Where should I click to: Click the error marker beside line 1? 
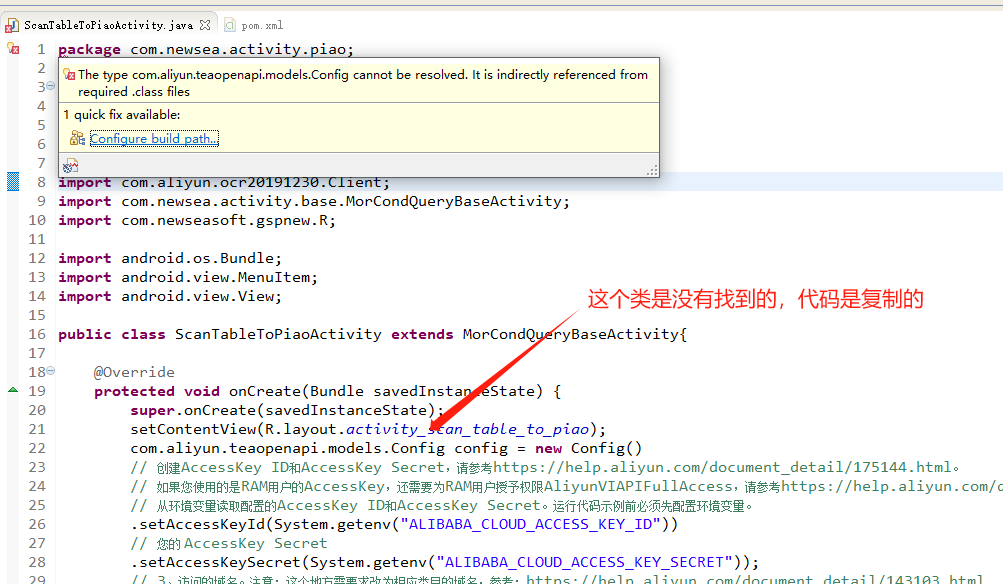(x=13, y=48)
